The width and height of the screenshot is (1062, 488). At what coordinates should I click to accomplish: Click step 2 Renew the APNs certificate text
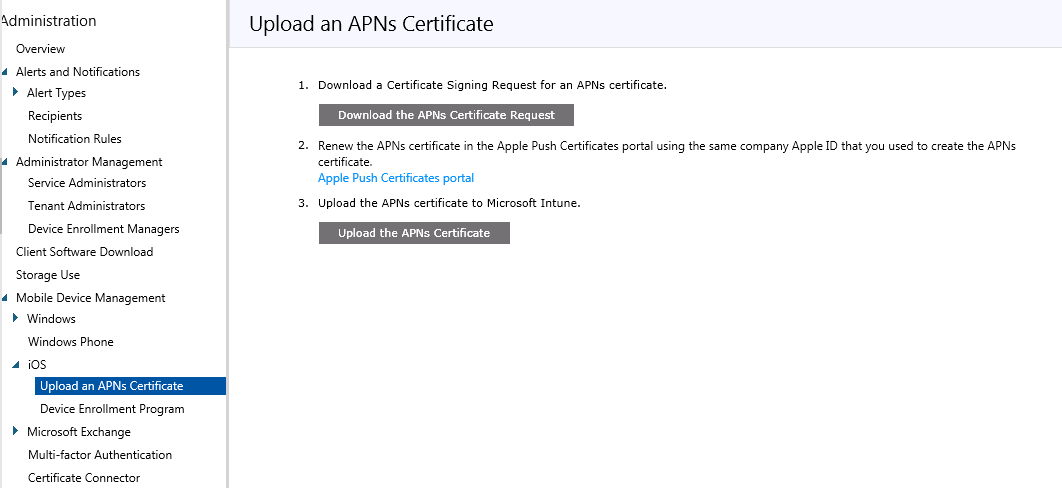tap(667, 154)
